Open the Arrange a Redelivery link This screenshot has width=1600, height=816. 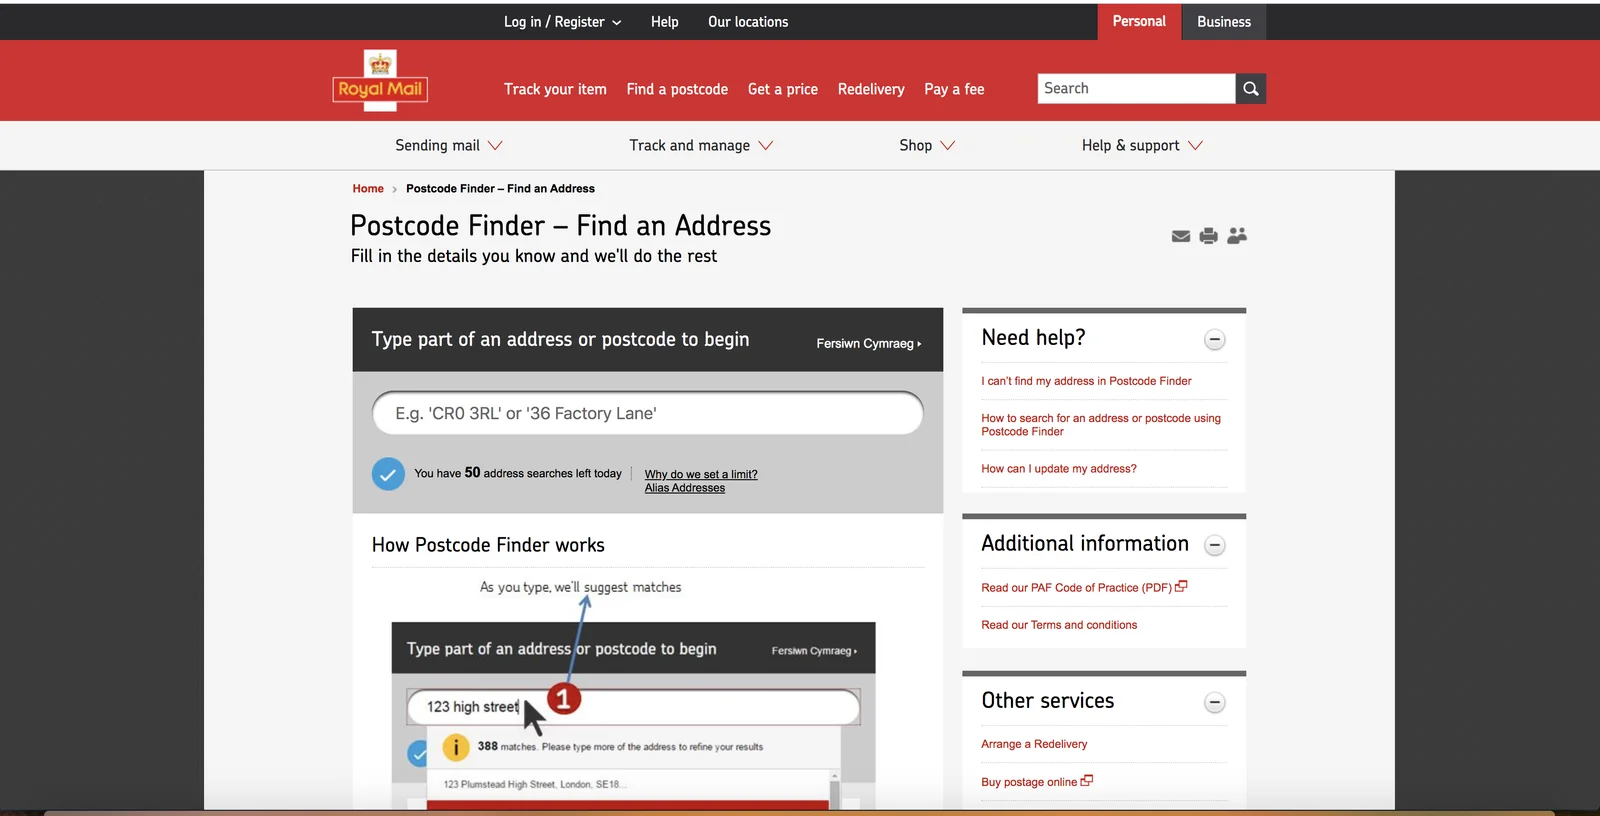(x=1034, y=744)
